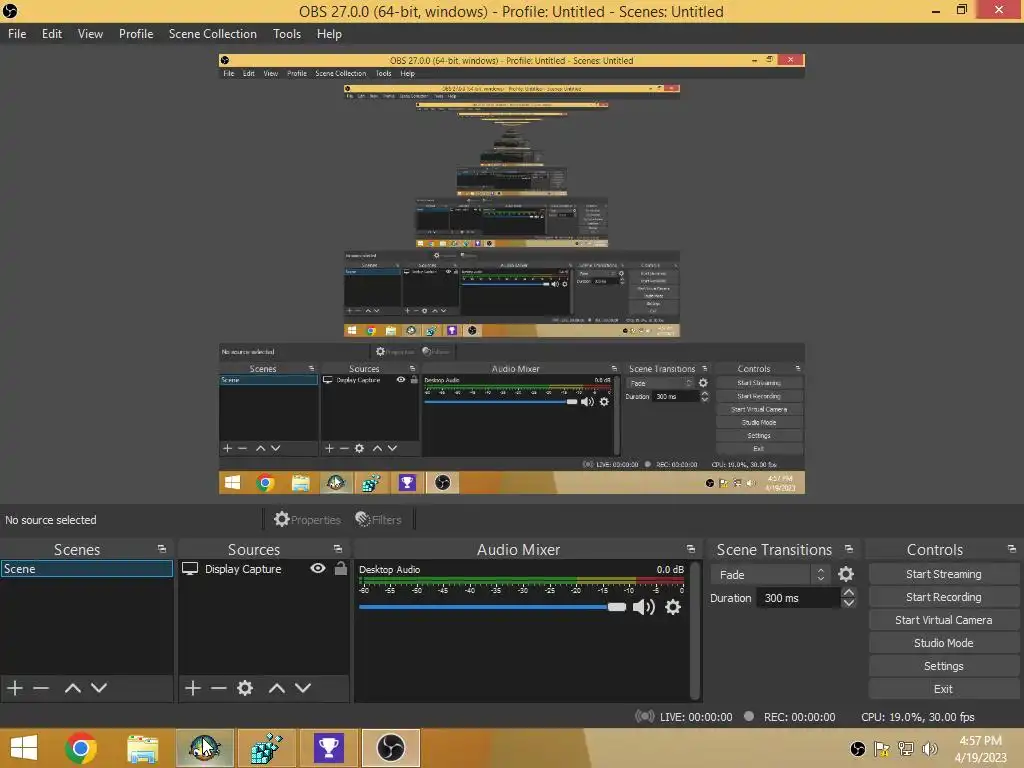Undock the Scenes panel
Viewport: 1024px width, 768px height.
pyautogui.click(x=162, y=549)
